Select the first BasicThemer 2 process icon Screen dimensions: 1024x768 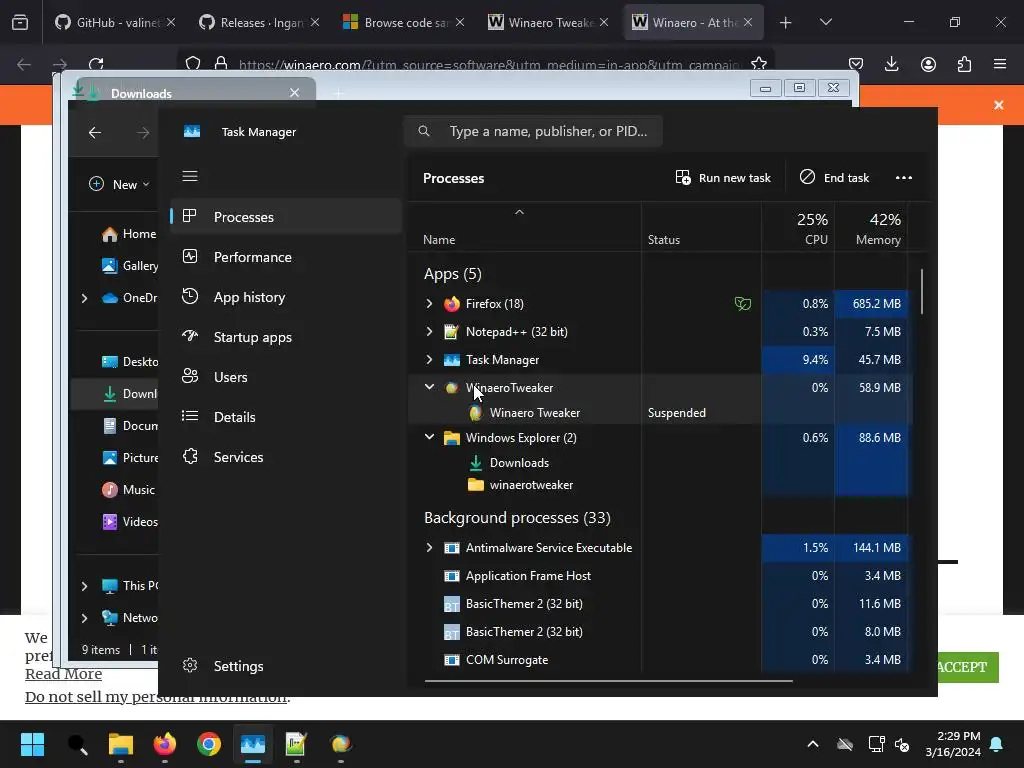[x=451, y=604]
